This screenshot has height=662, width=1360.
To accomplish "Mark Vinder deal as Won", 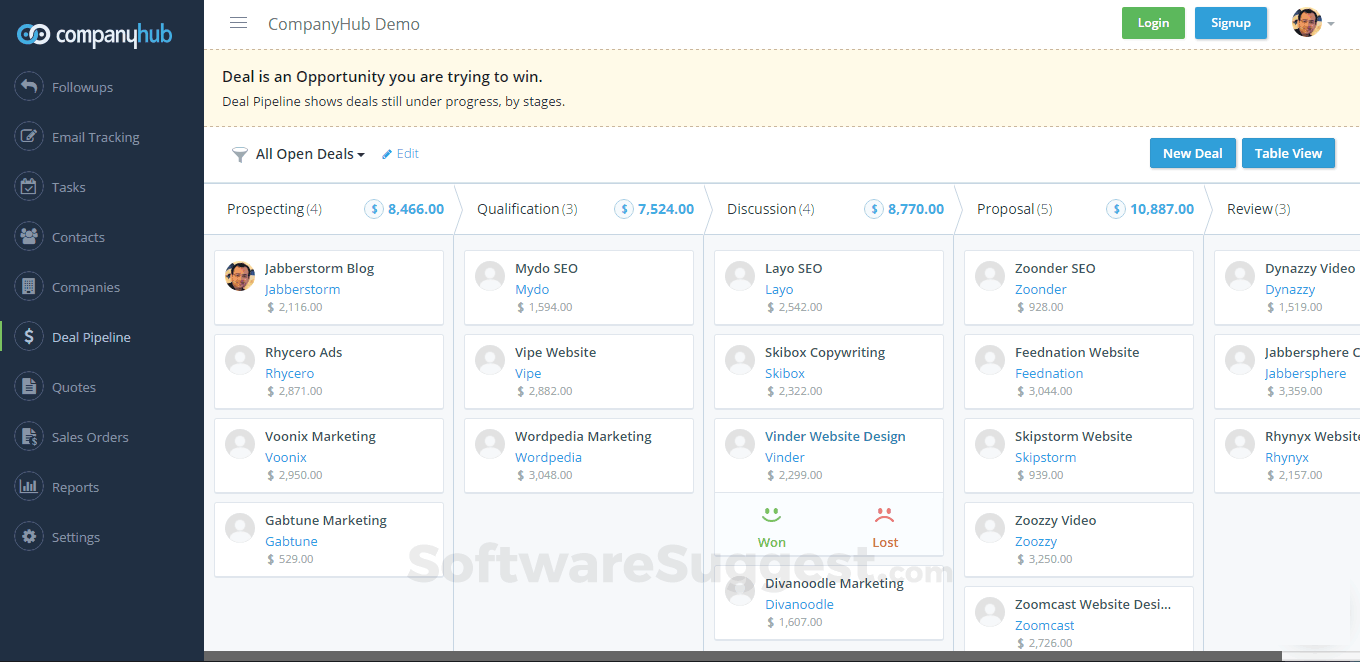I will click(x=771, y=527).
